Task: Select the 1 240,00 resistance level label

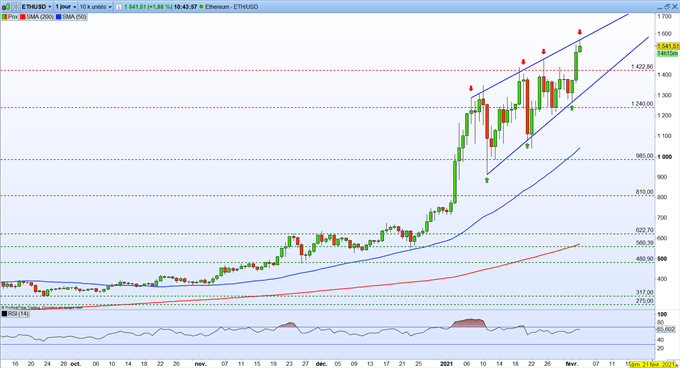Action: click(642, 104)
